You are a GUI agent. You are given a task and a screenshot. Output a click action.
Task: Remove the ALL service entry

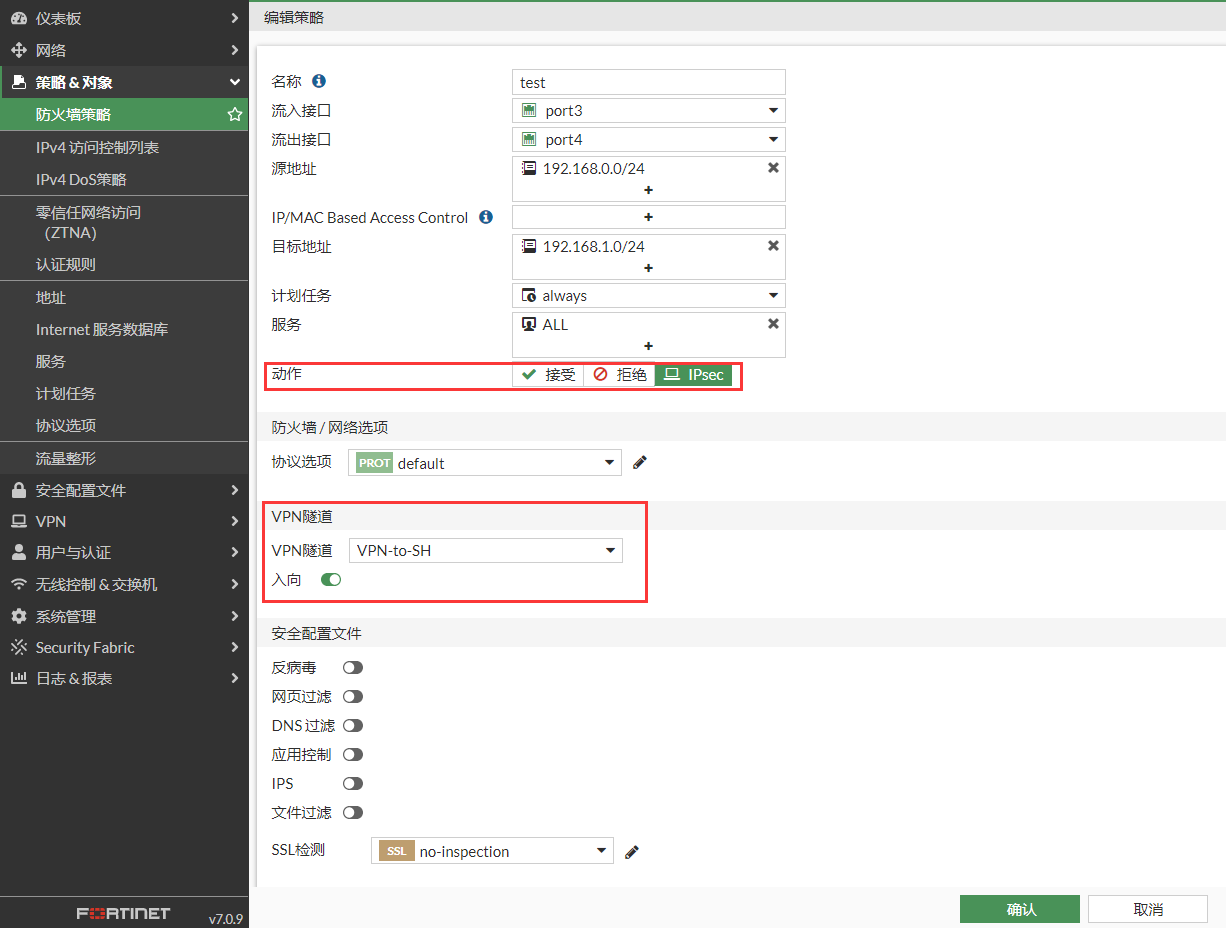[x=773, y=324]
